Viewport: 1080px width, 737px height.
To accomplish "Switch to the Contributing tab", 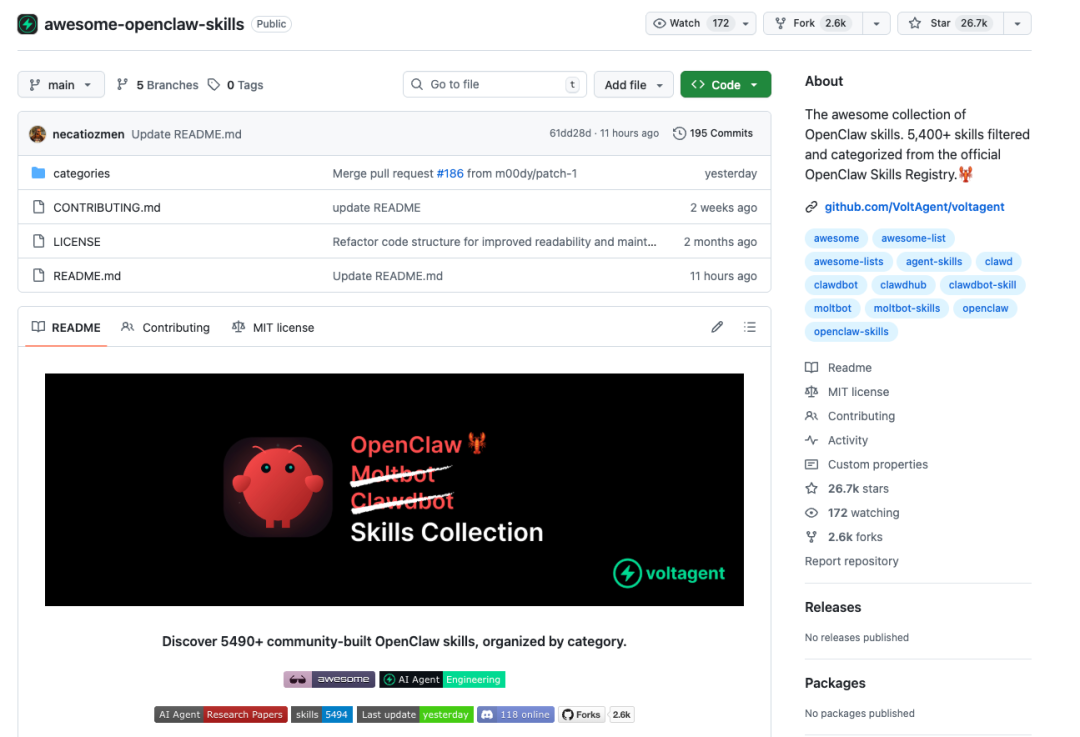I will coord(176,327).
